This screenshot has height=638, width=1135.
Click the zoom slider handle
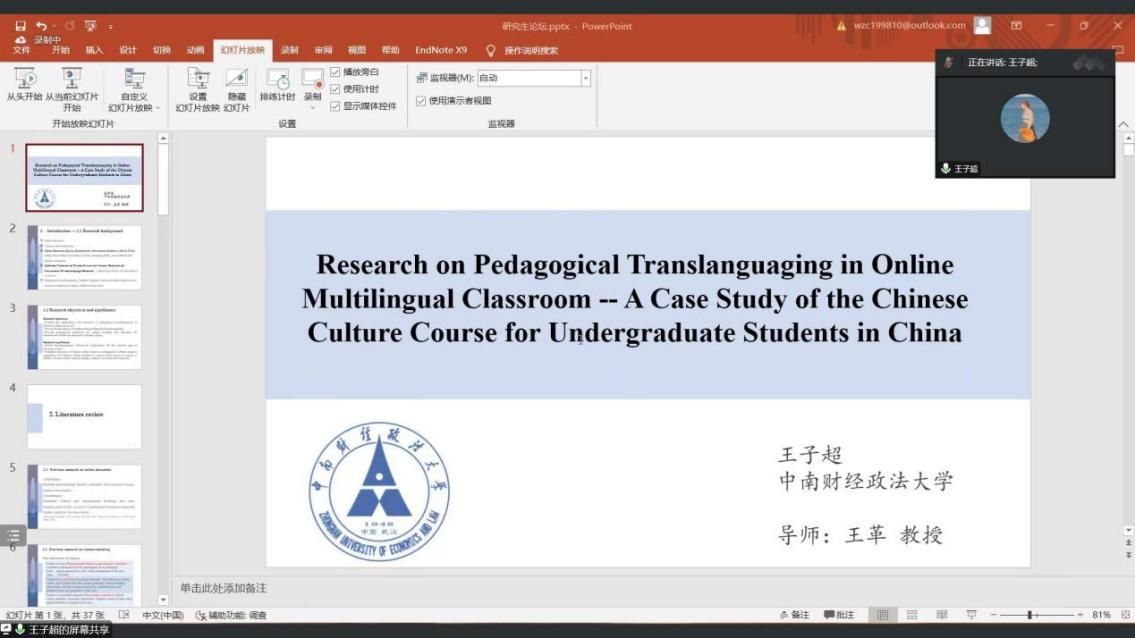[1029, 615]
